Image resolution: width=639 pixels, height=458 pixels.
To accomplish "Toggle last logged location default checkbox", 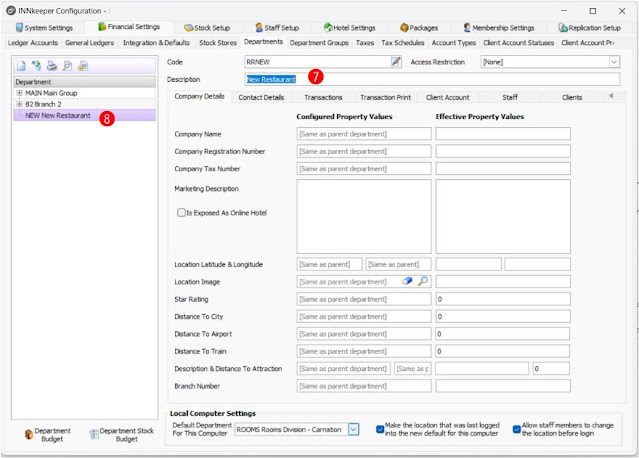I will click(380, 429).
